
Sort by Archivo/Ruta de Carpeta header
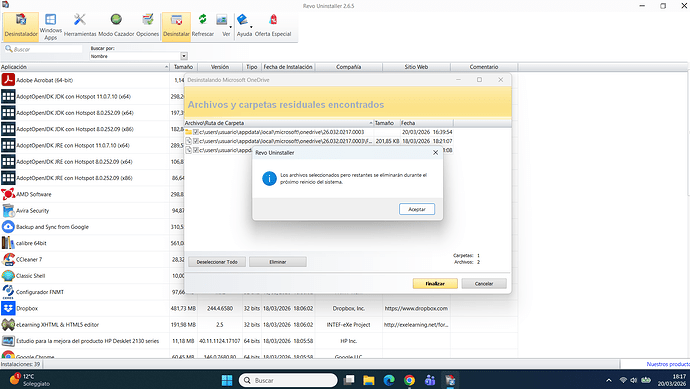279,123
